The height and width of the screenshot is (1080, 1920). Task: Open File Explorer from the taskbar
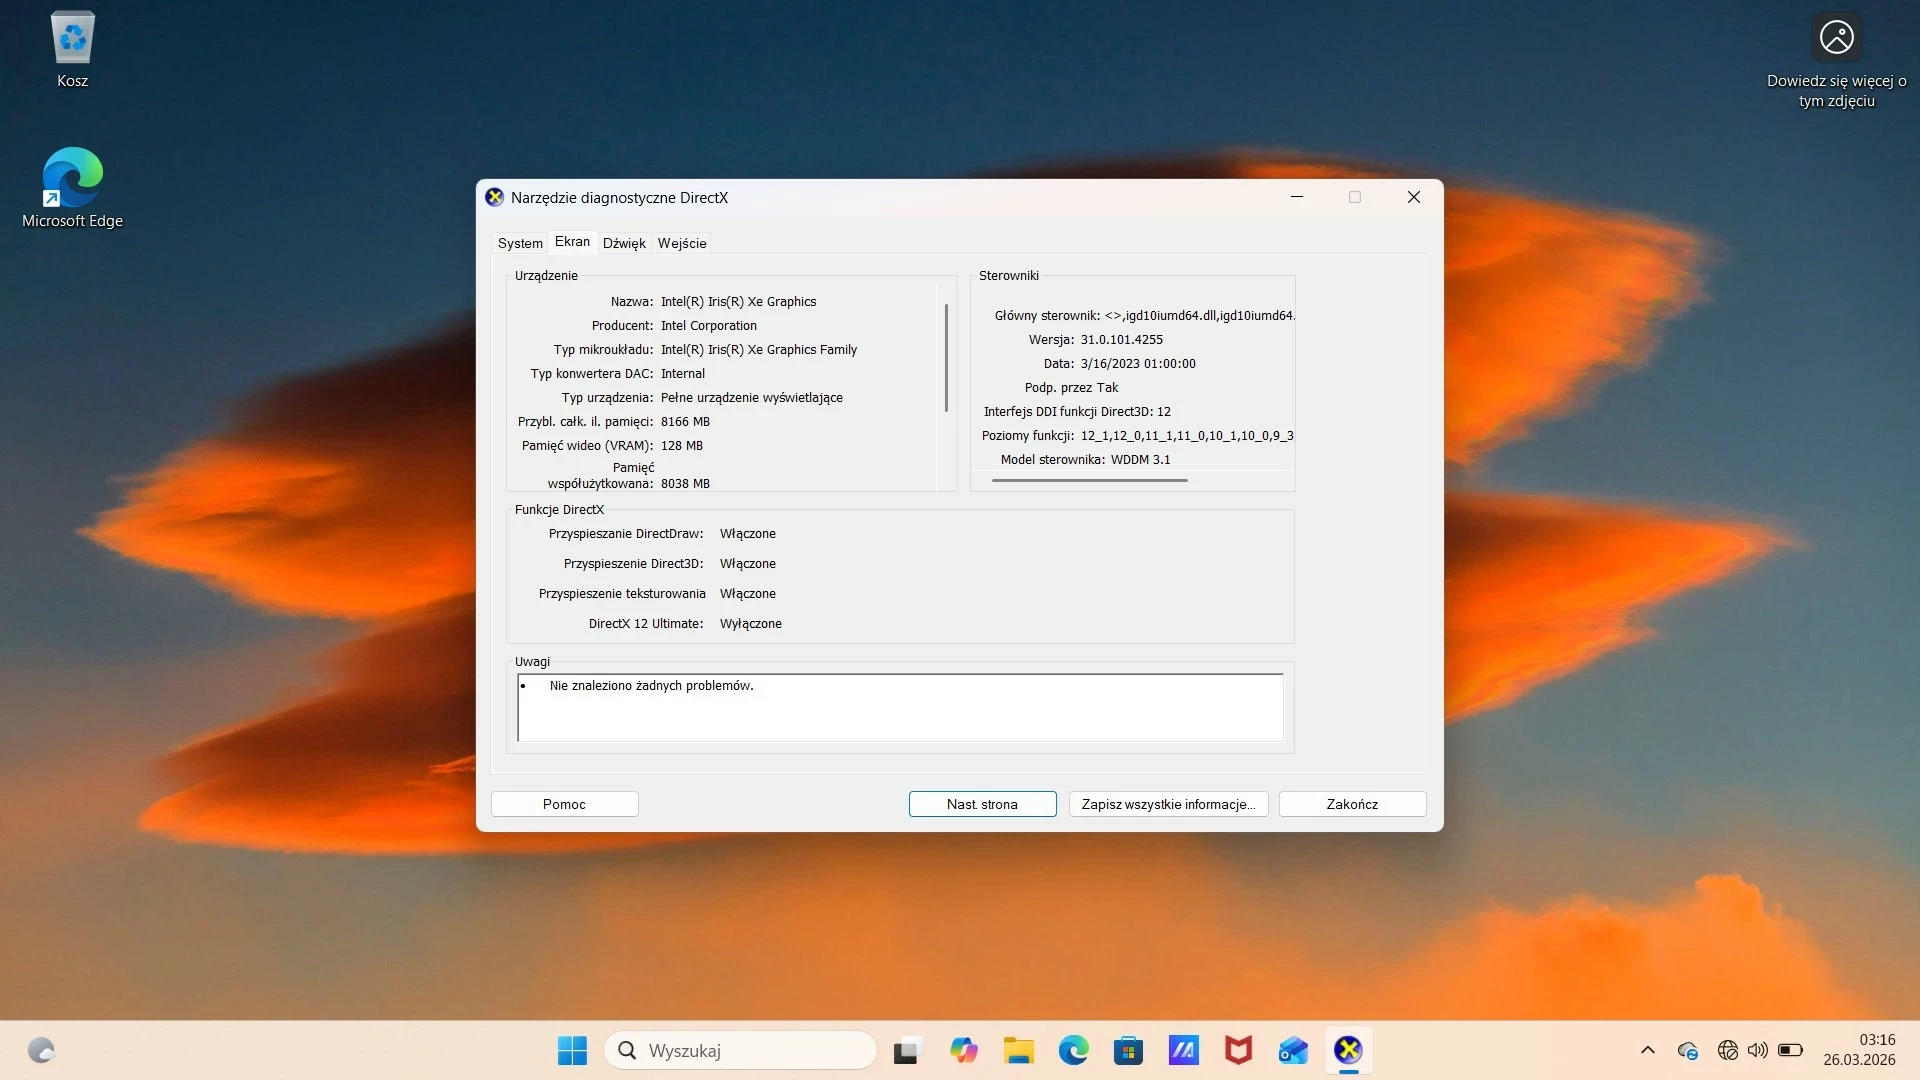(1018, 1050)
